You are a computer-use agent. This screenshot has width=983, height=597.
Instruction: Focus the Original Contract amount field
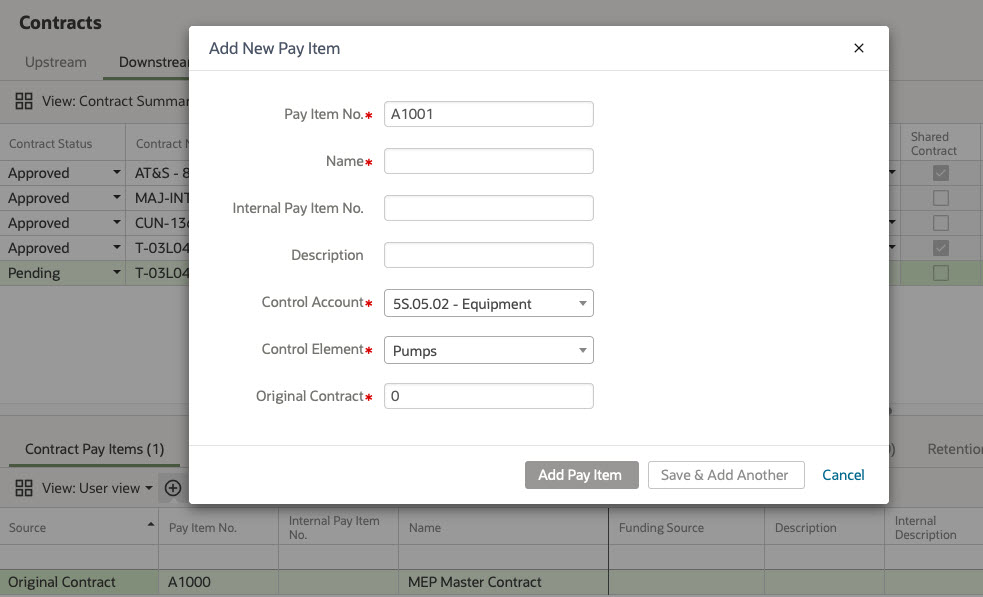click(489, 396)
